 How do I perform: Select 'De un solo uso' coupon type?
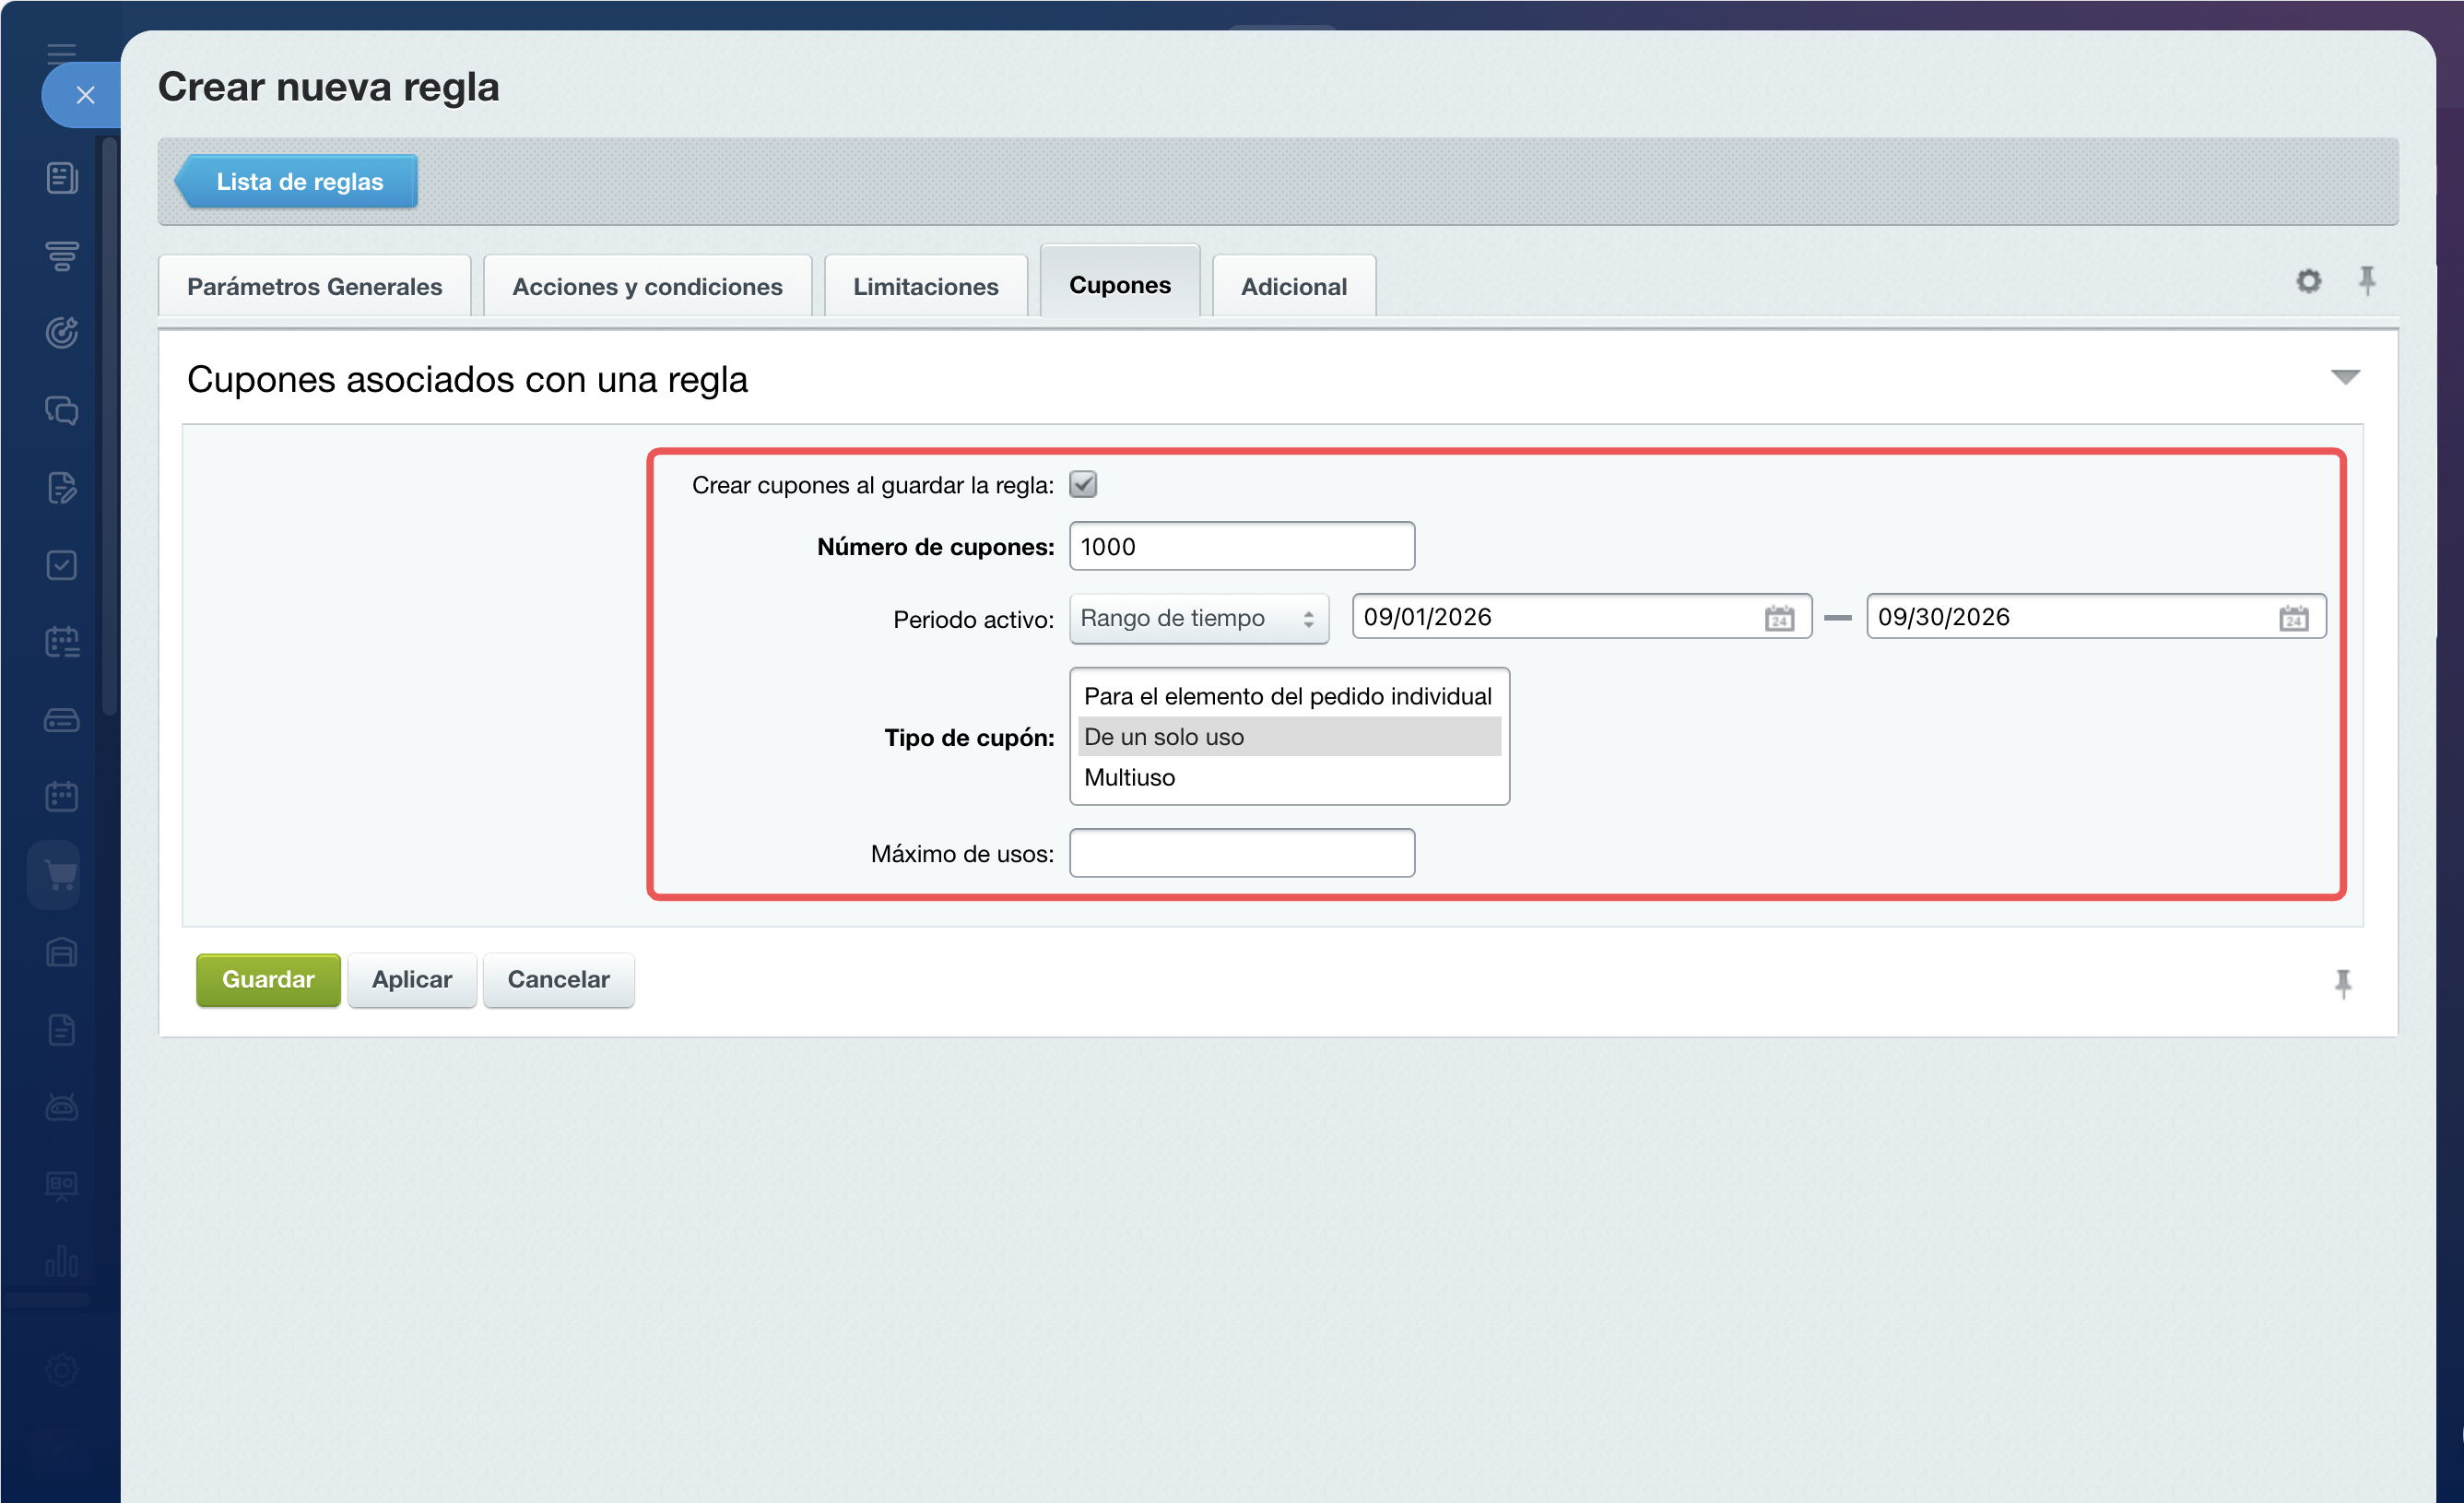[x=1288, y=737]
